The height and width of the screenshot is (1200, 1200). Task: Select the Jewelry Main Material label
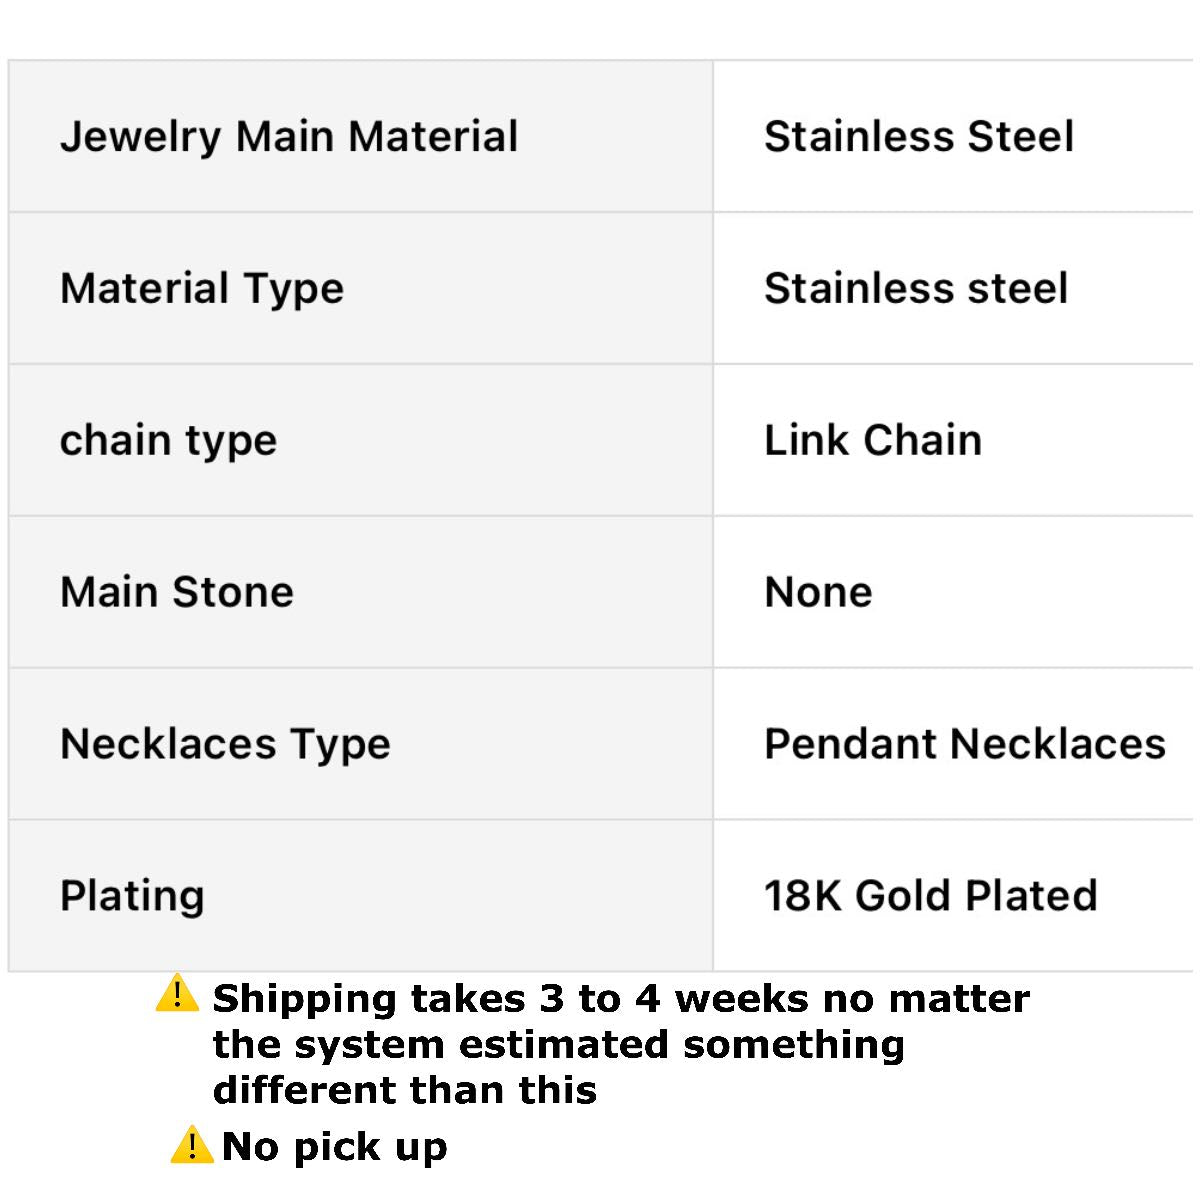[x=289, y=137]
